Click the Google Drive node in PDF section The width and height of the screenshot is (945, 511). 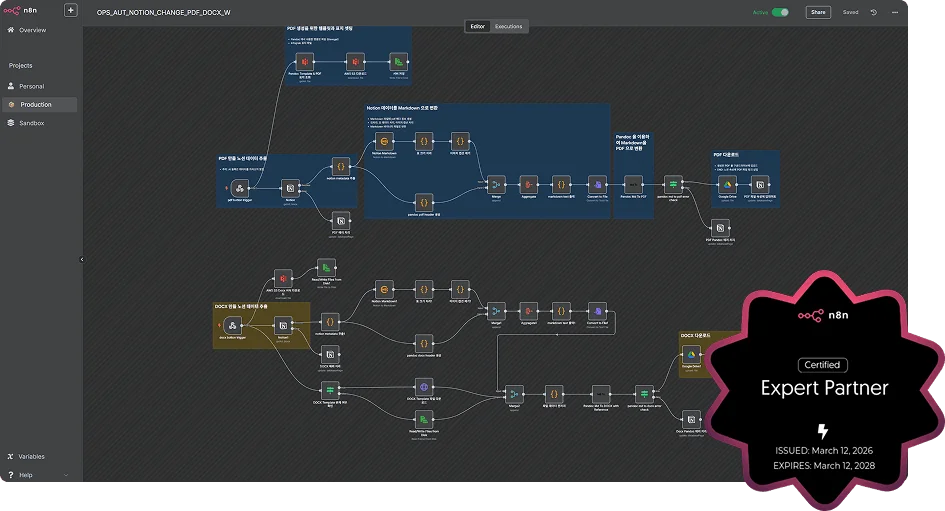(726, 185)
